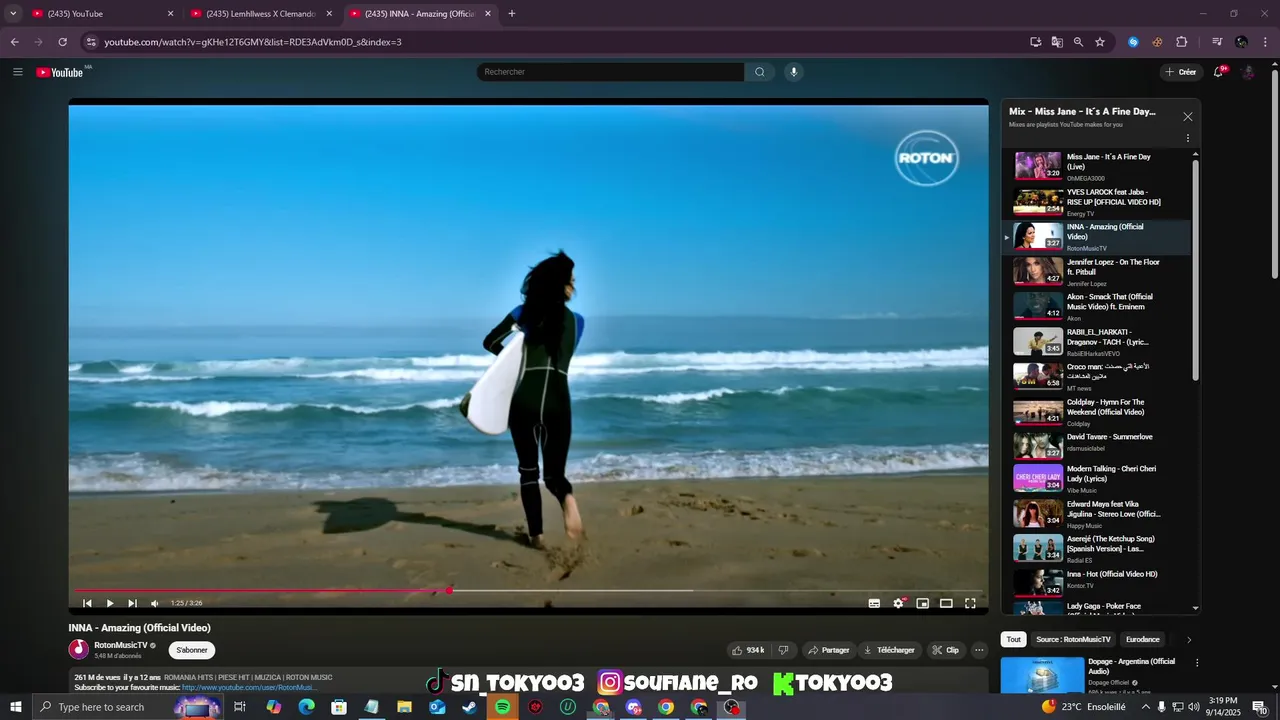Dislike the video
The width and height of the screenshot is (1280, 720).
click(x=783, y=650)
